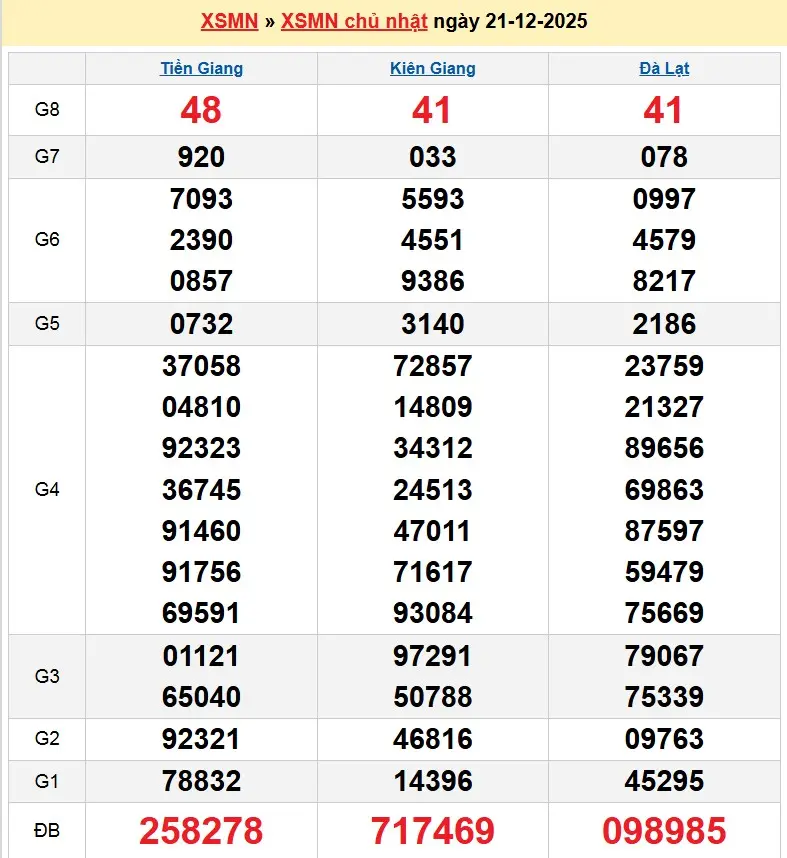Click the Tiền Giang special prize 258278
Viewport: 787px width, 858px height.
[201, 830]
